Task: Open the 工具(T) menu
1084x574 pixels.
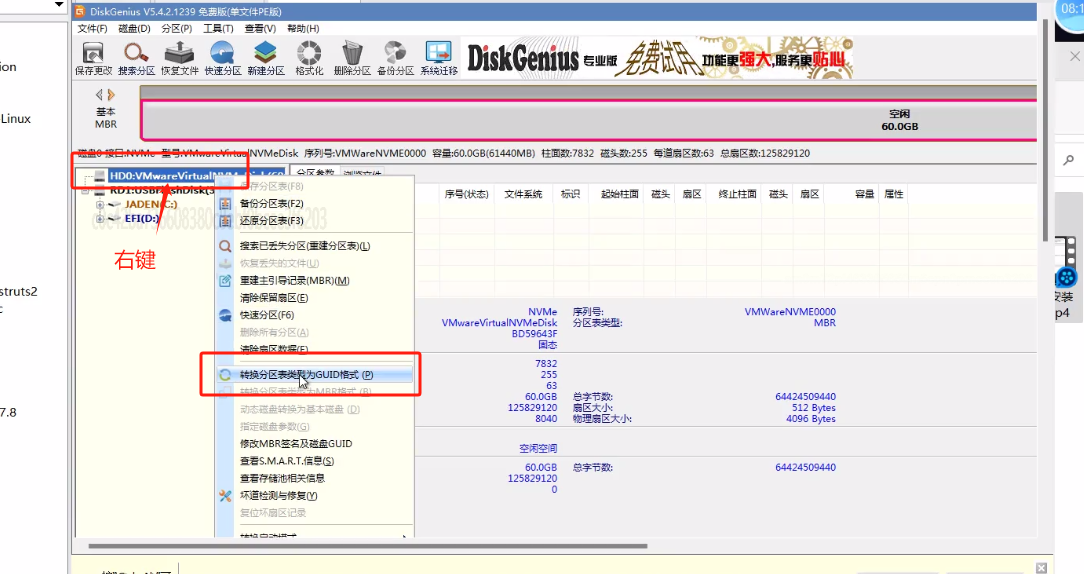Action: click(x=218, y=28)
